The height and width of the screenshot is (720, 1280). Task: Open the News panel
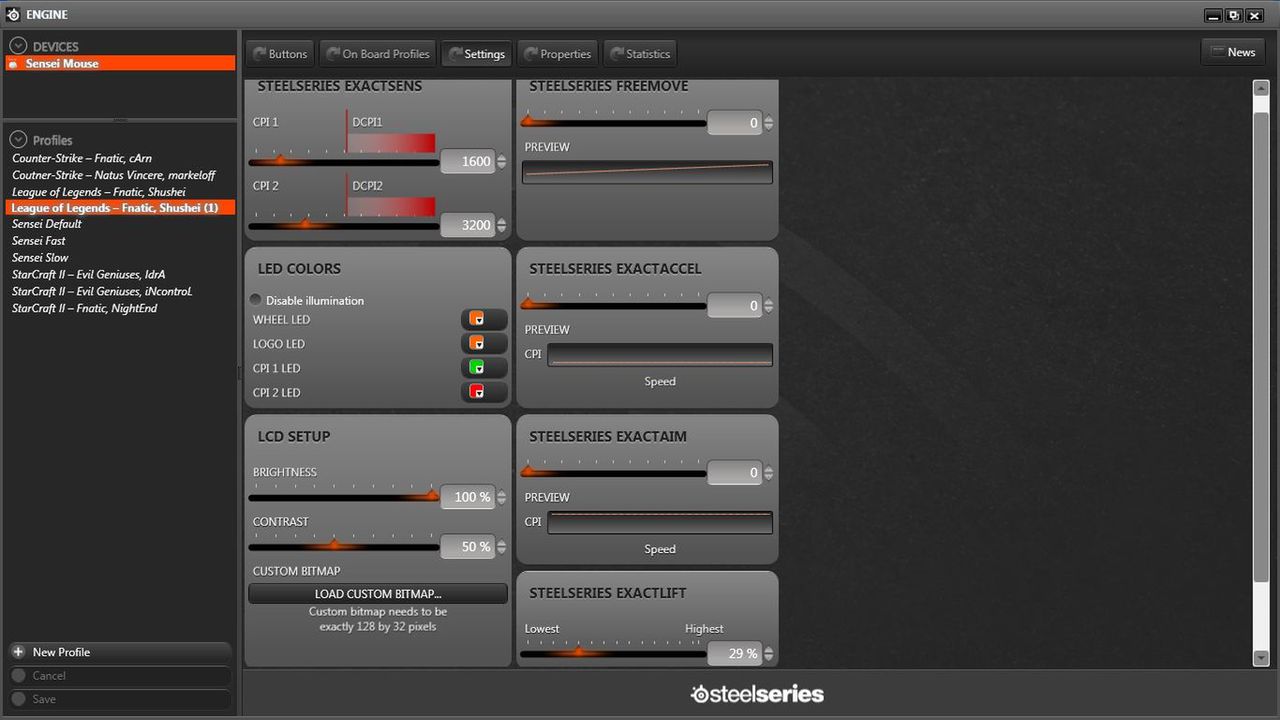pos(1233,51)
